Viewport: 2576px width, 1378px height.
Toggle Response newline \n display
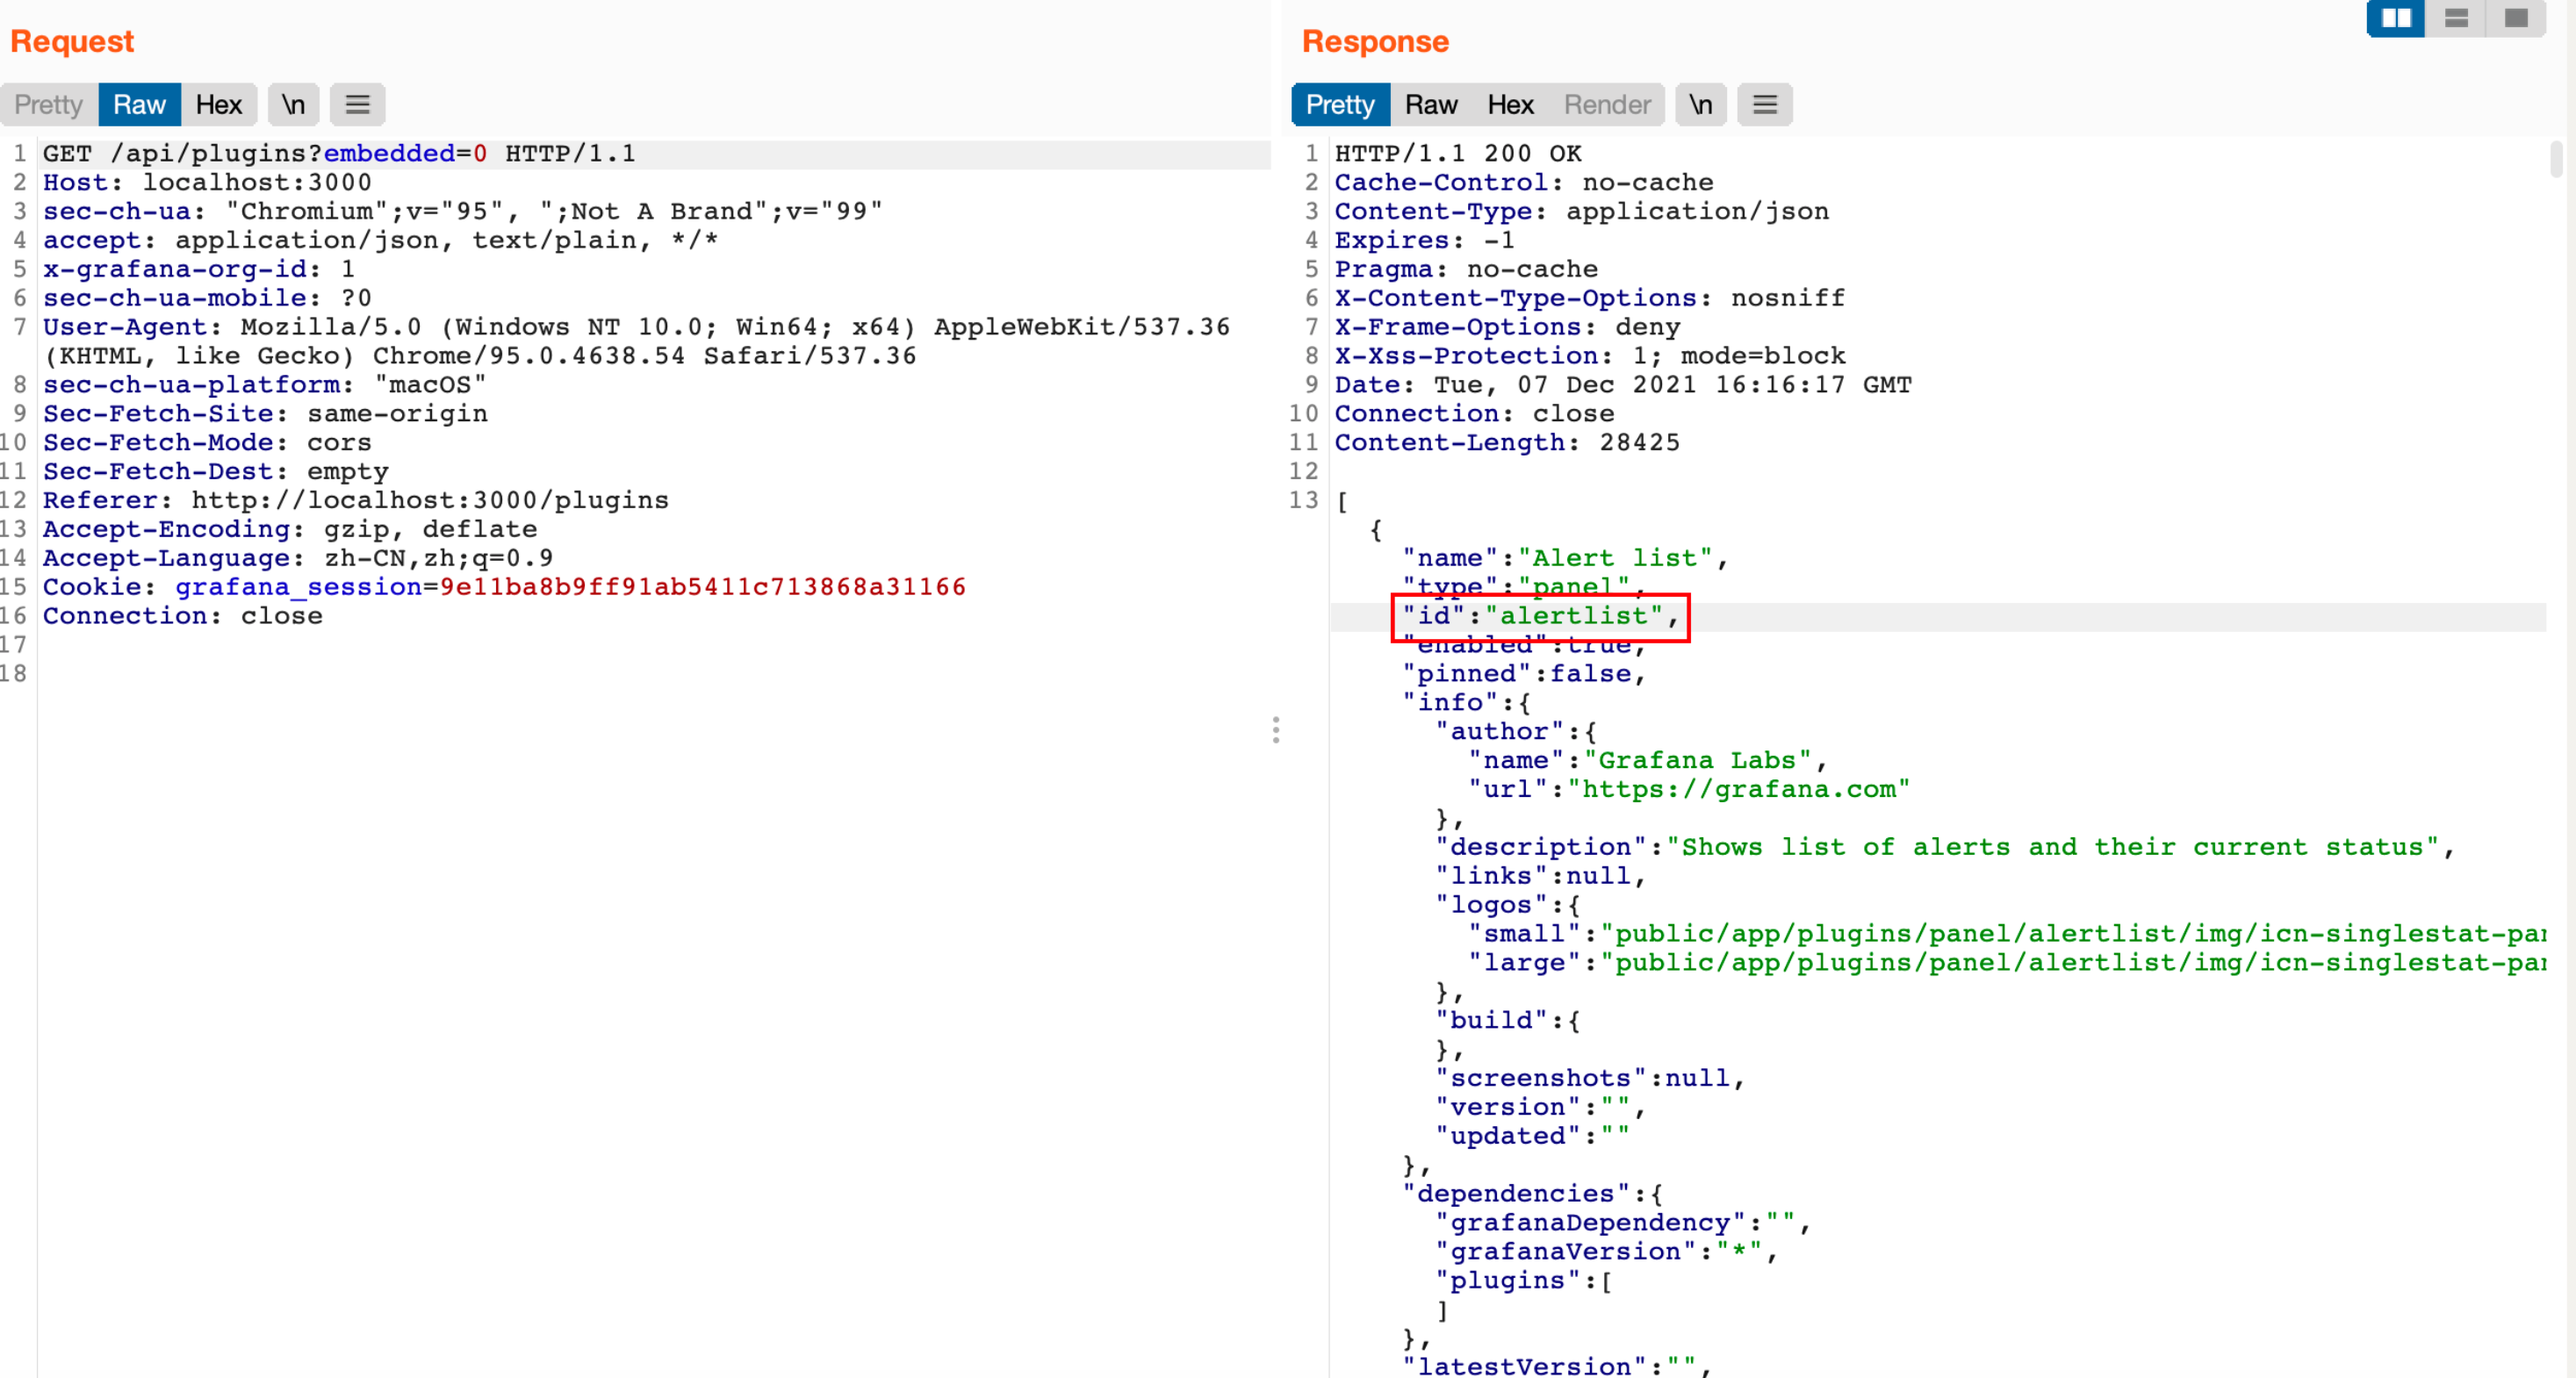[x=1700, y=105]
